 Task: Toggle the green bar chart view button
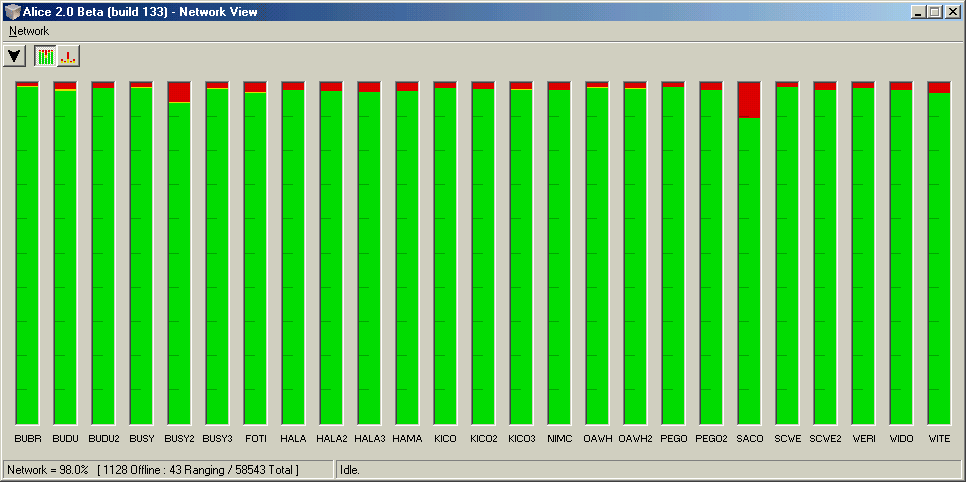[x=45, y=56]
